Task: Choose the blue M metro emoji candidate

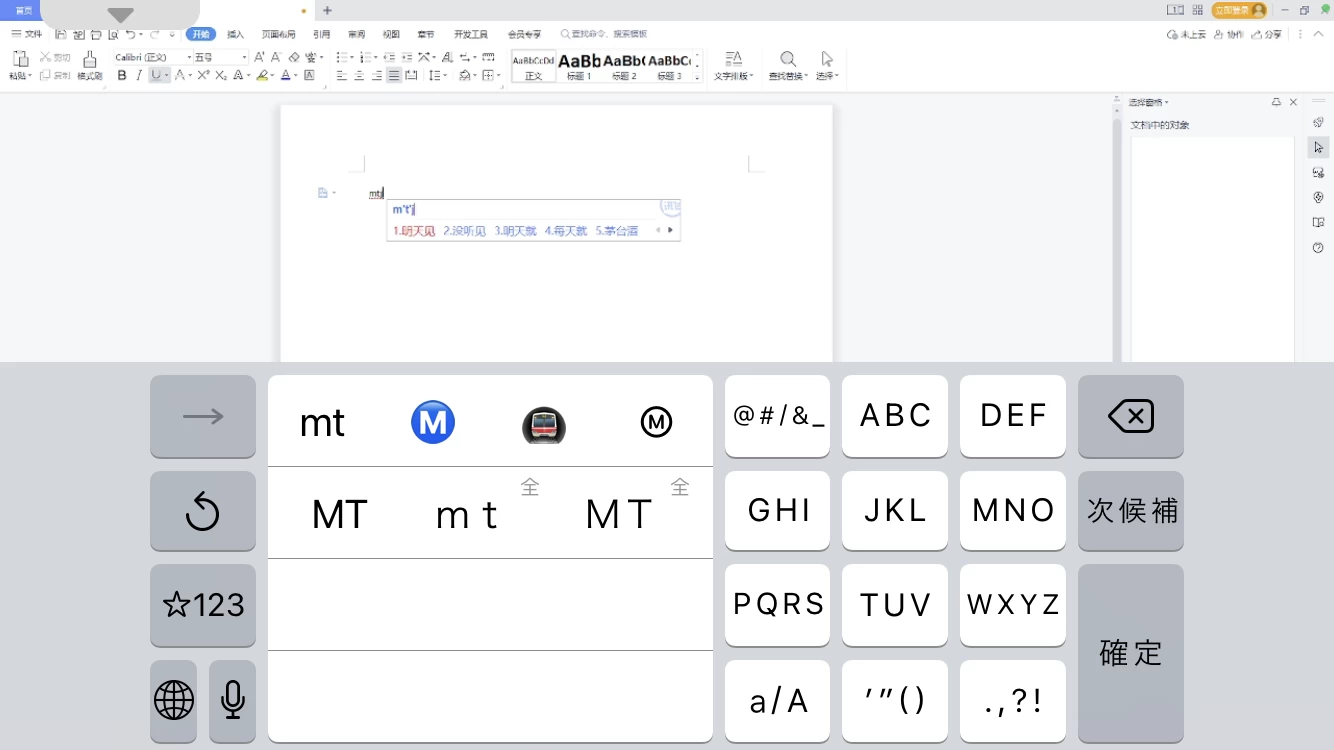Action: 433,423
